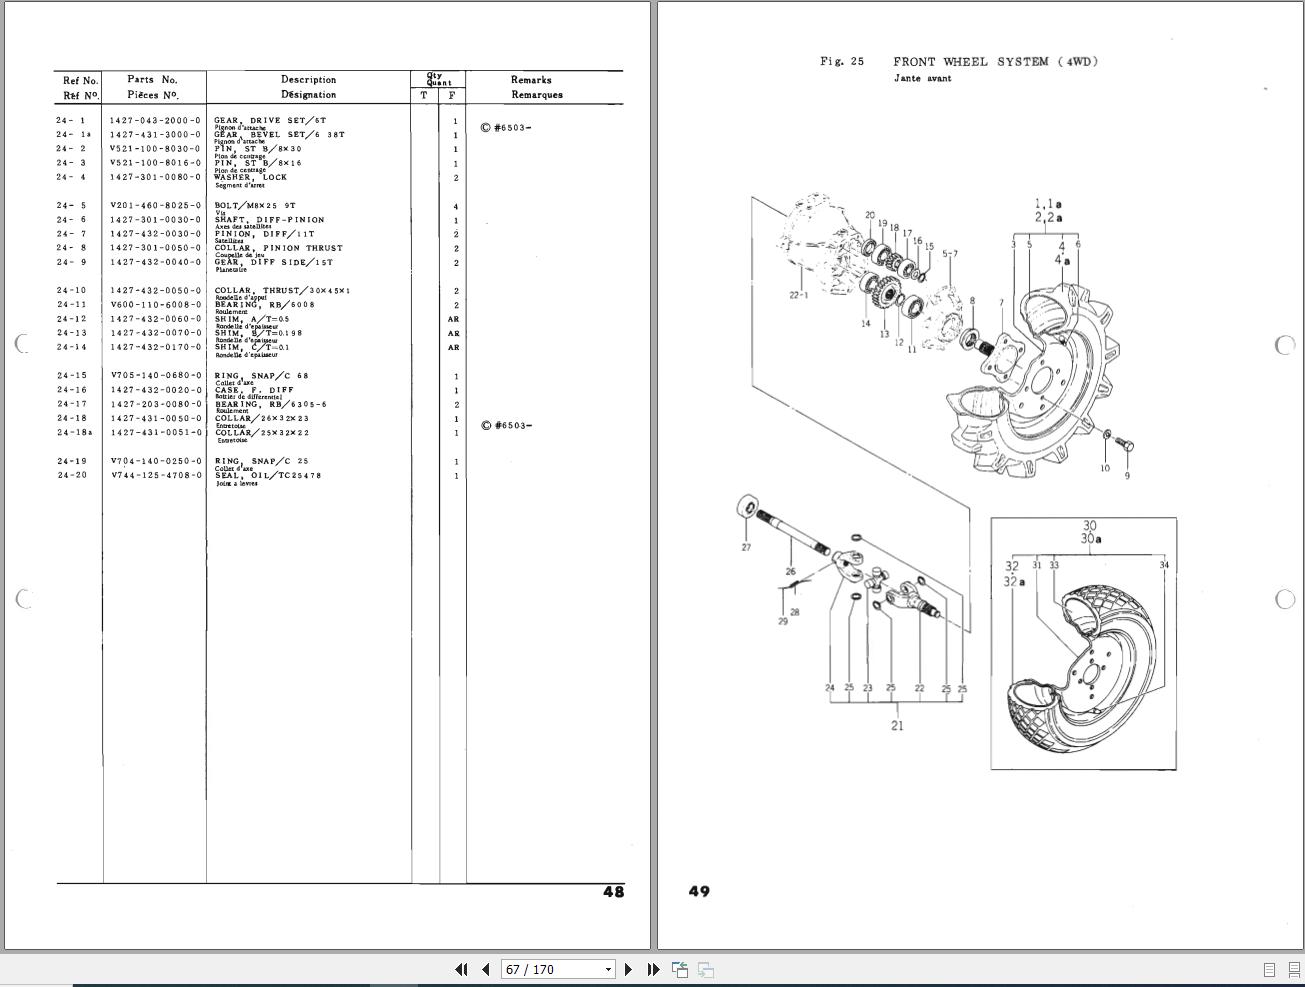Click description 'SHAFT, DIFF-PINION'
1305x987 pixels.
point(269,220)
